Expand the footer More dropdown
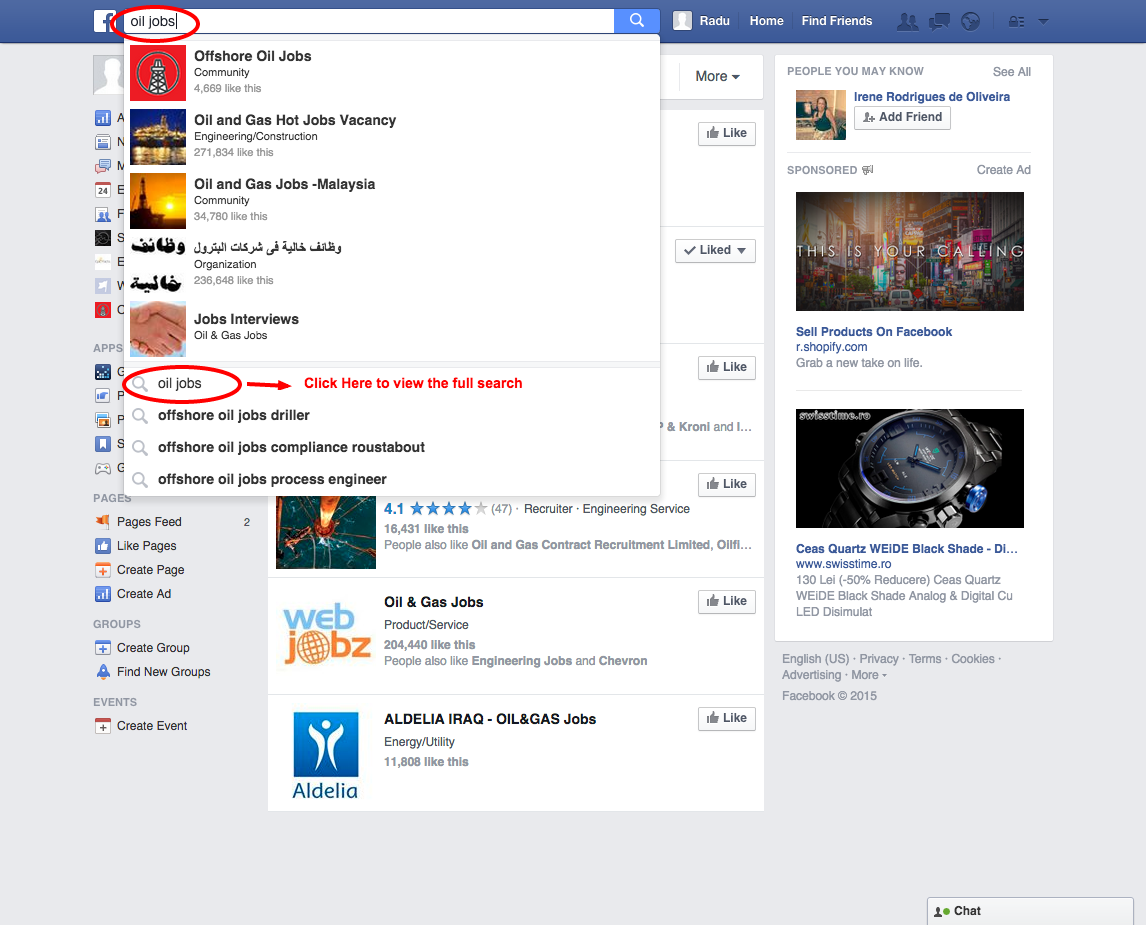The width and height of the screenshot is (1146, 925). pos(868,675)
